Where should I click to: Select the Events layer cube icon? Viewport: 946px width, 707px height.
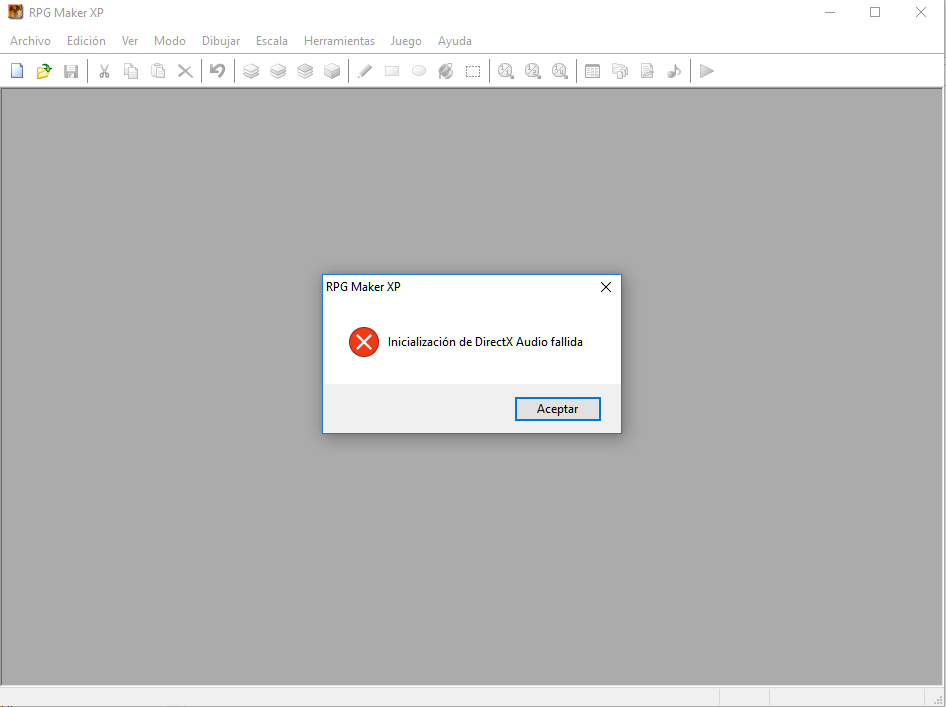332,71
